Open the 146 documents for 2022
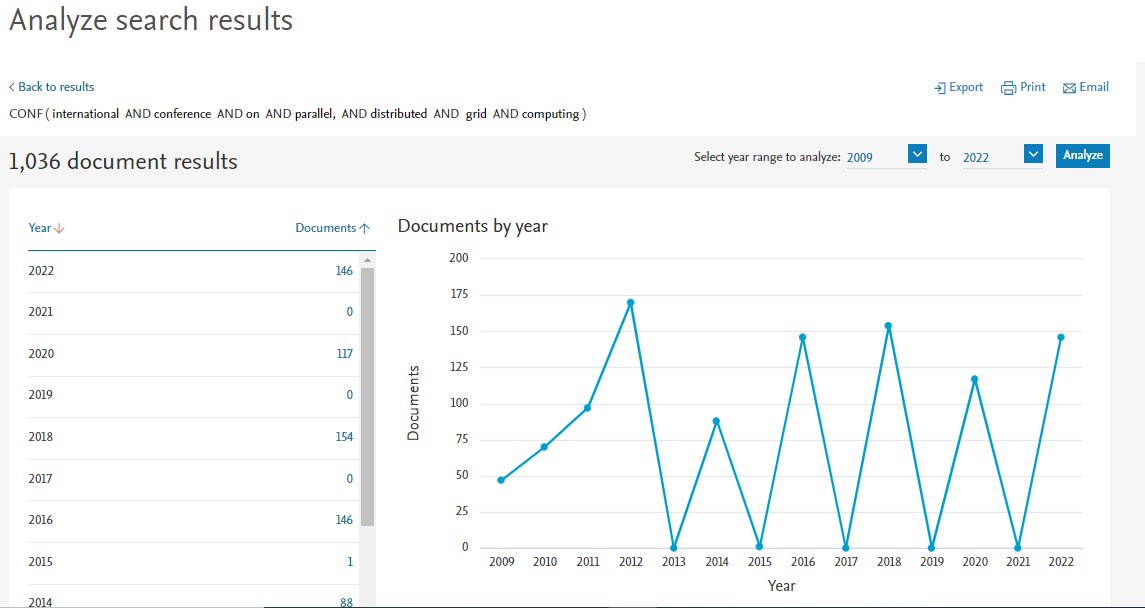 tap(343, 271)
